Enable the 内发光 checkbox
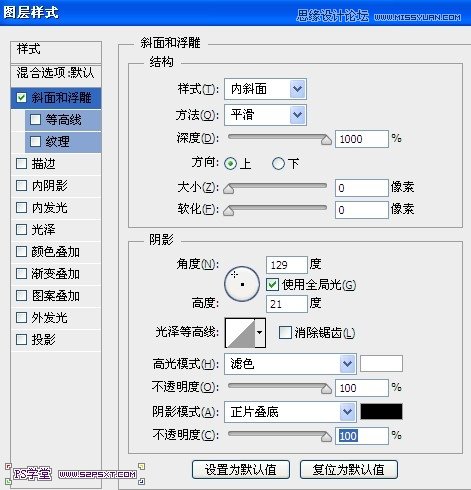Viewport: 471px width, 490px height. [21, 208]
